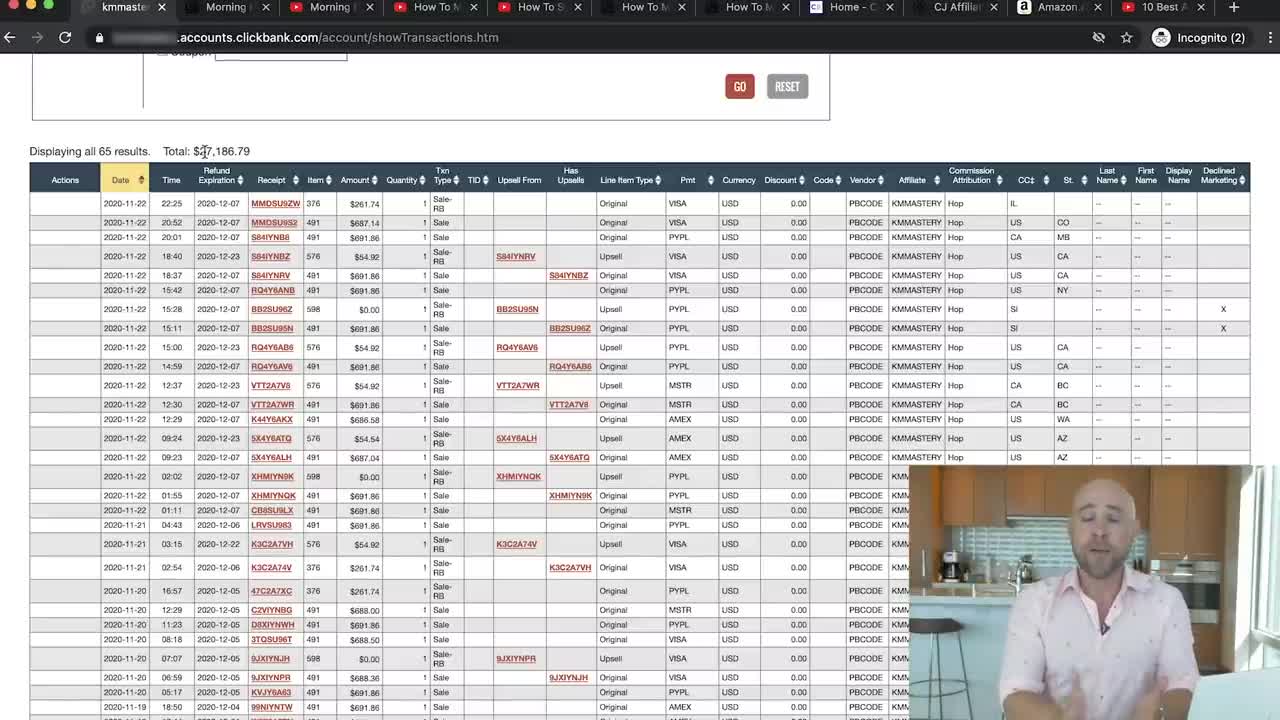The width and height of the screenshot is (1280, 720).
Task: Open receipt link RQ4Y6ANB
Action: pyautogui.click(x=272, y=291)
